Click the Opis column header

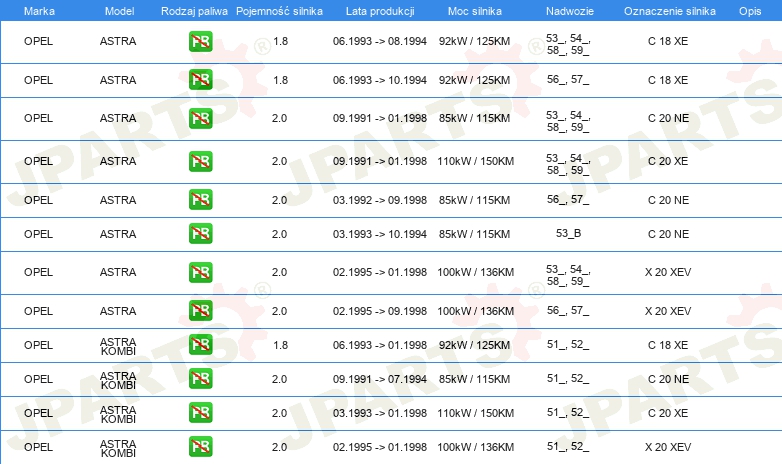click(x=750, y=11)
